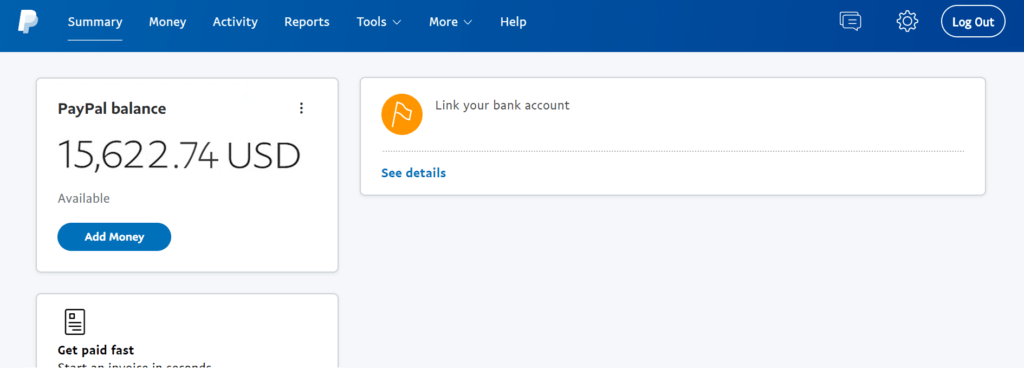This screenshot has width=1024, height=368.
Task: Open the Help page
Action: pos(513,22)
